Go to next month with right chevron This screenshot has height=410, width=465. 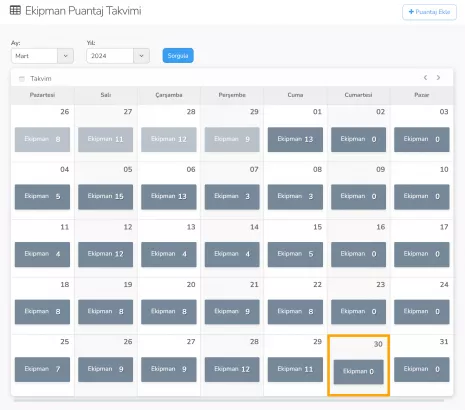(438, 78)
